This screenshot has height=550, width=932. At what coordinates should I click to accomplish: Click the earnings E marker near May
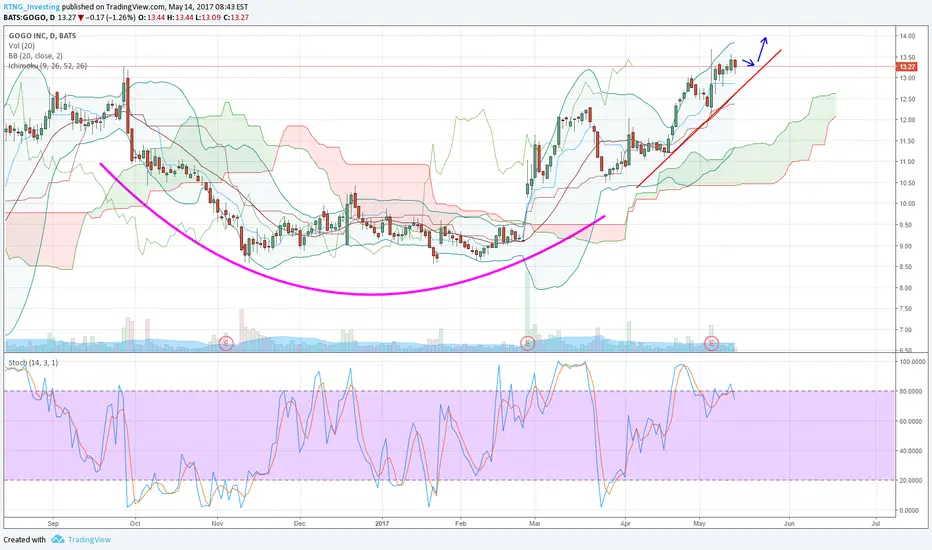tap(711, 342)
